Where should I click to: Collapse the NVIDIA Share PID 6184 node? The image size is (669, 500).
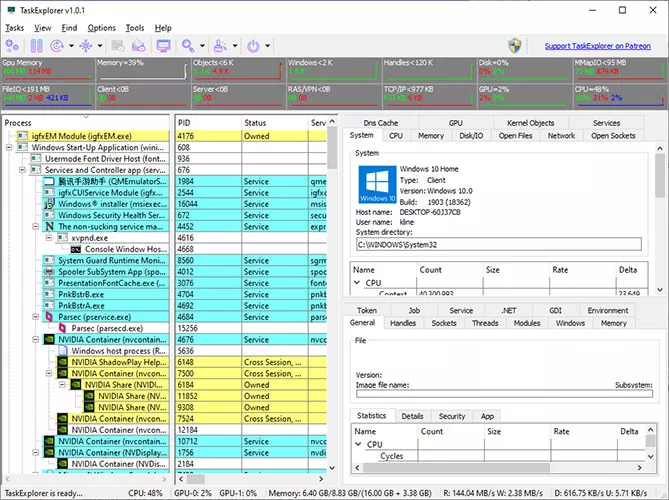62,385
